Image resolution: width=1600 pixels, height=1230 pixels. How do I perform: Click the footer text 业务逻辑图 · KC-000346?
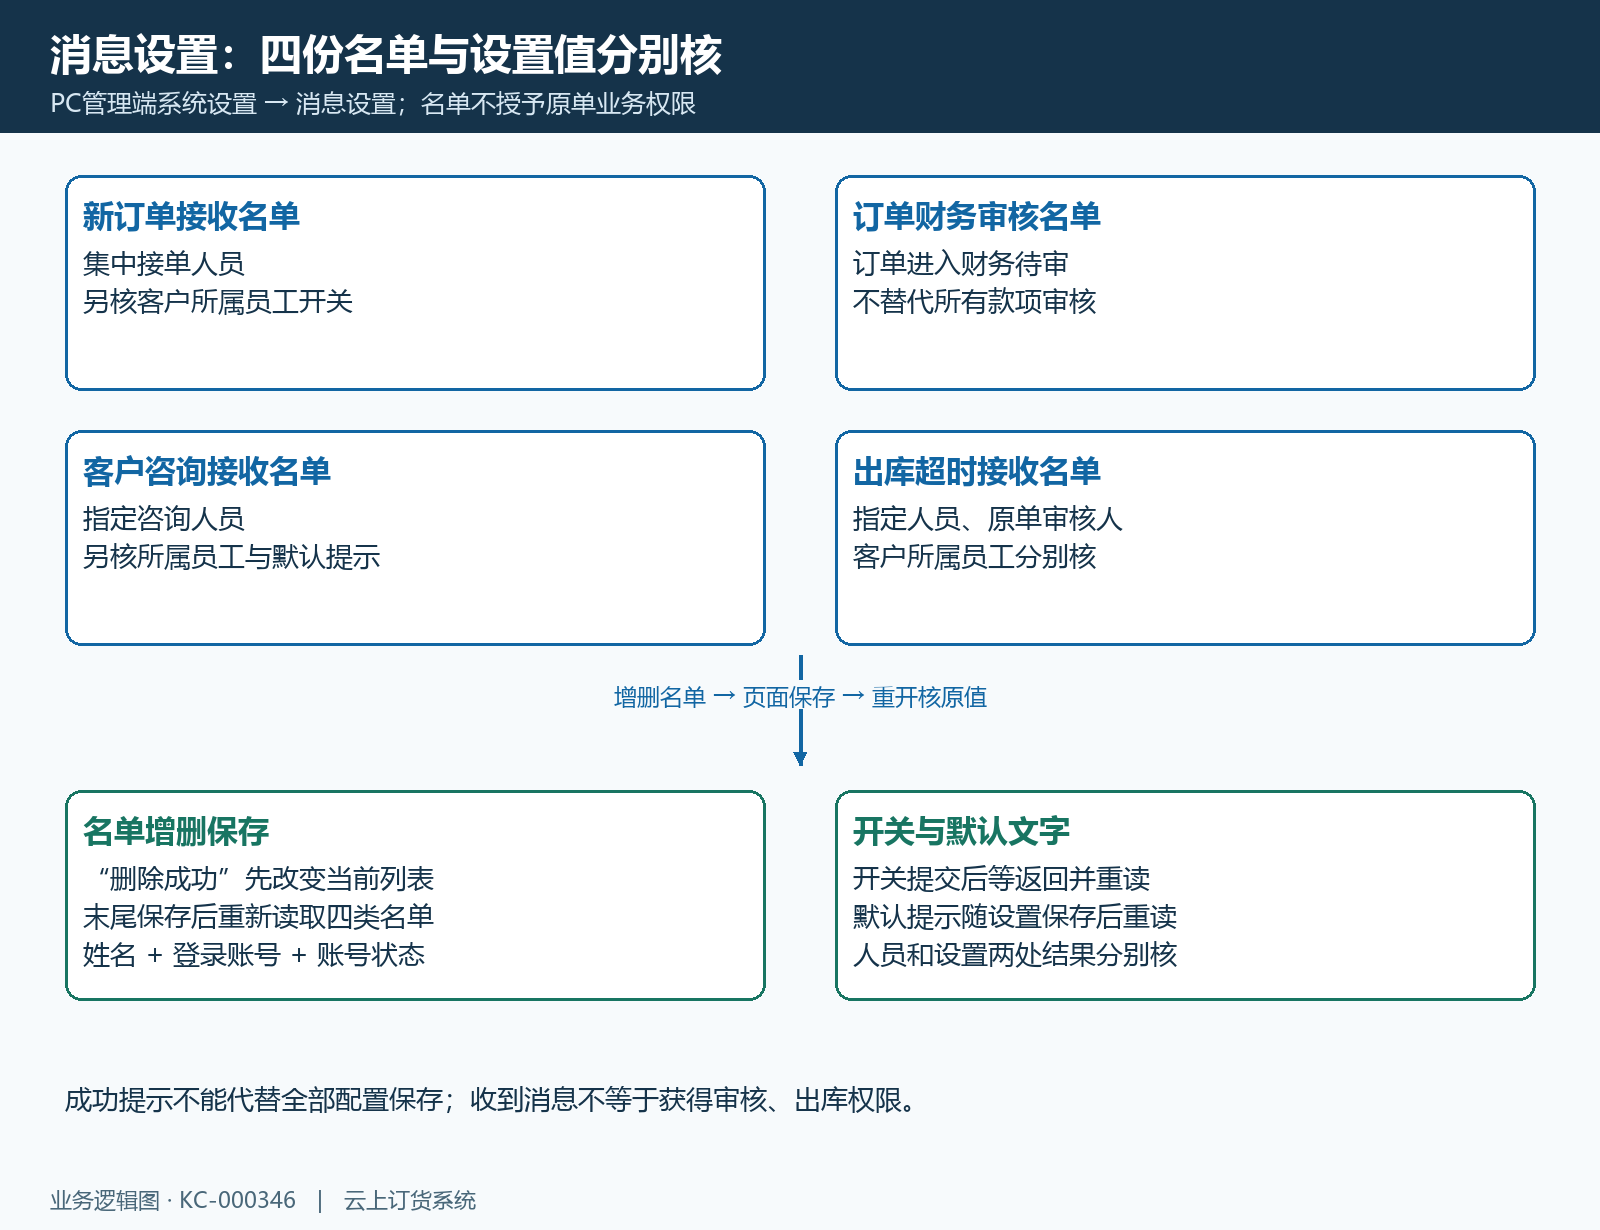(x=173, y=1200)
